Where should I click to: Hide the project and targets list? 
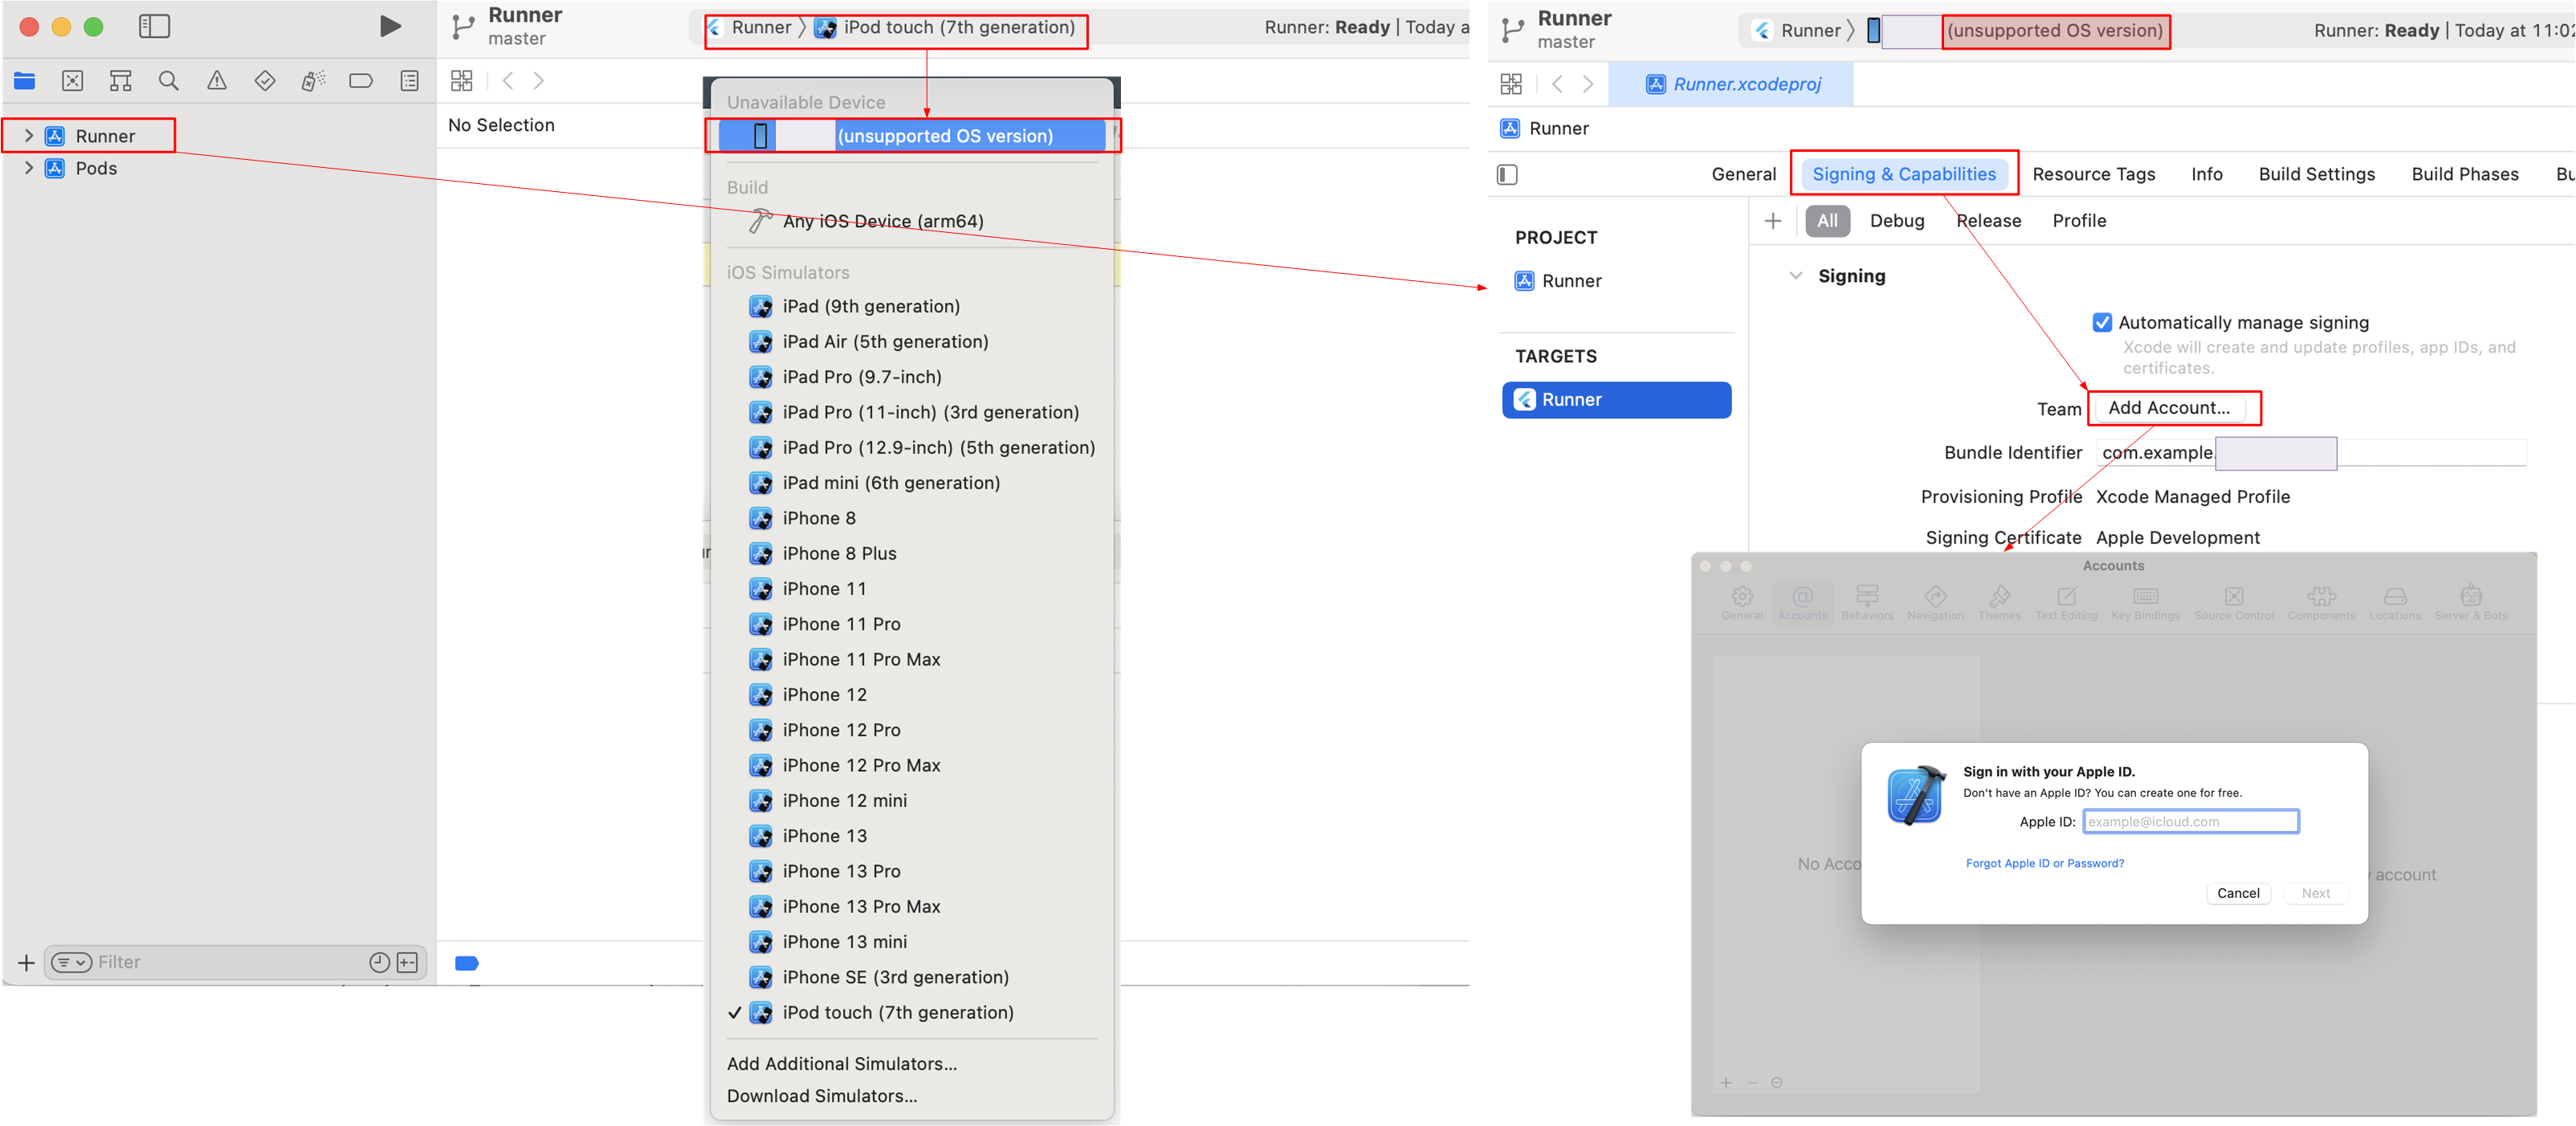[1507, 175]
